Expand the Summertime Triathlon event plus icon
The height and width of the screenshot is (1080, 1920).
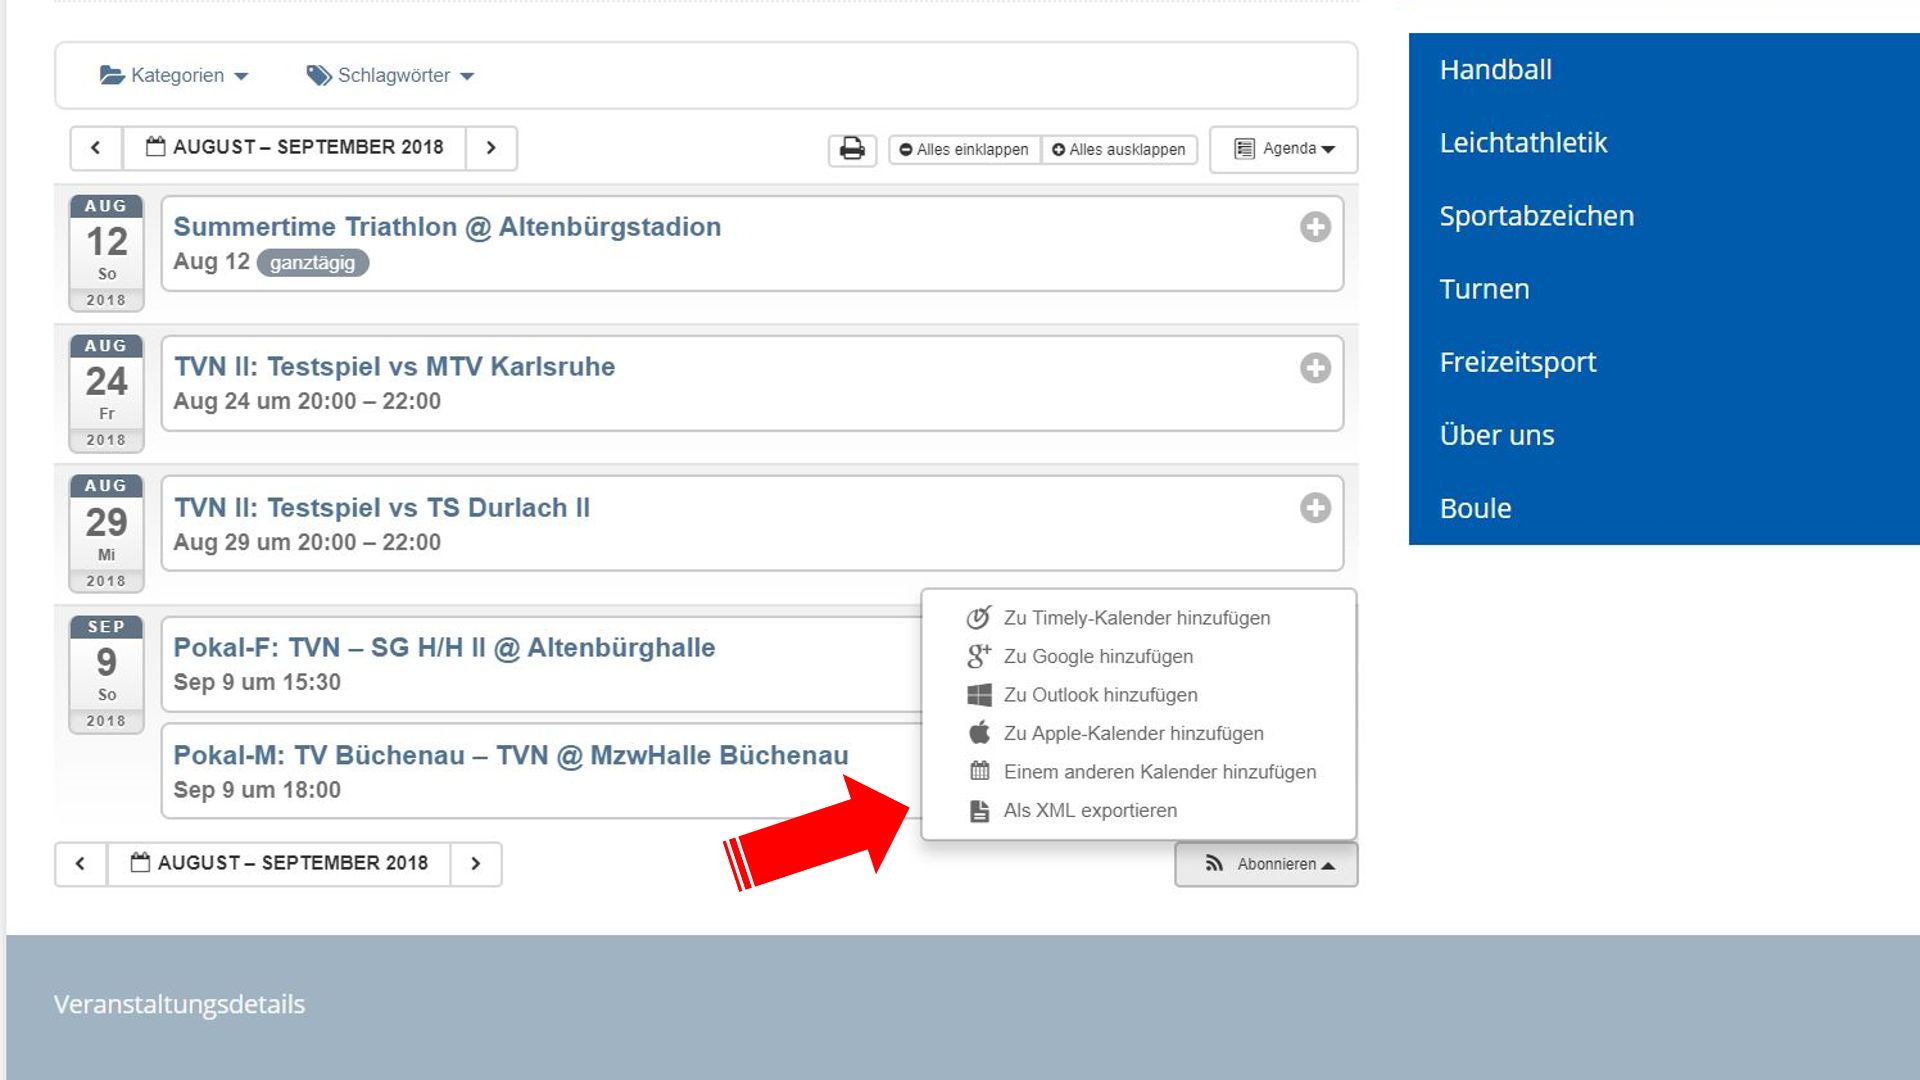1315,227
